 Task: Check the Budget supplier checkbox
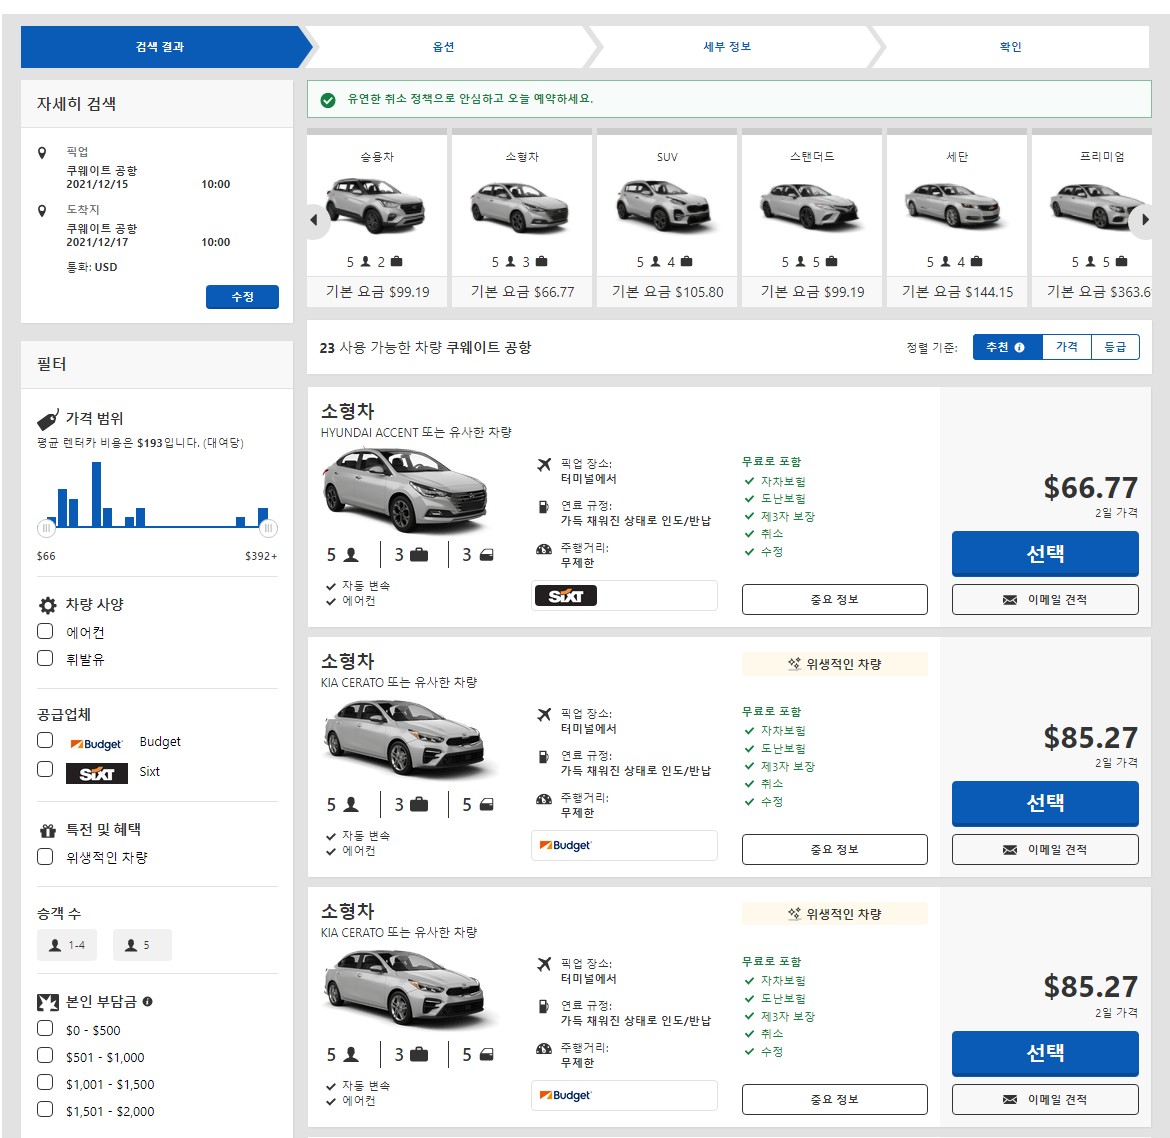[x=46, y=740]
